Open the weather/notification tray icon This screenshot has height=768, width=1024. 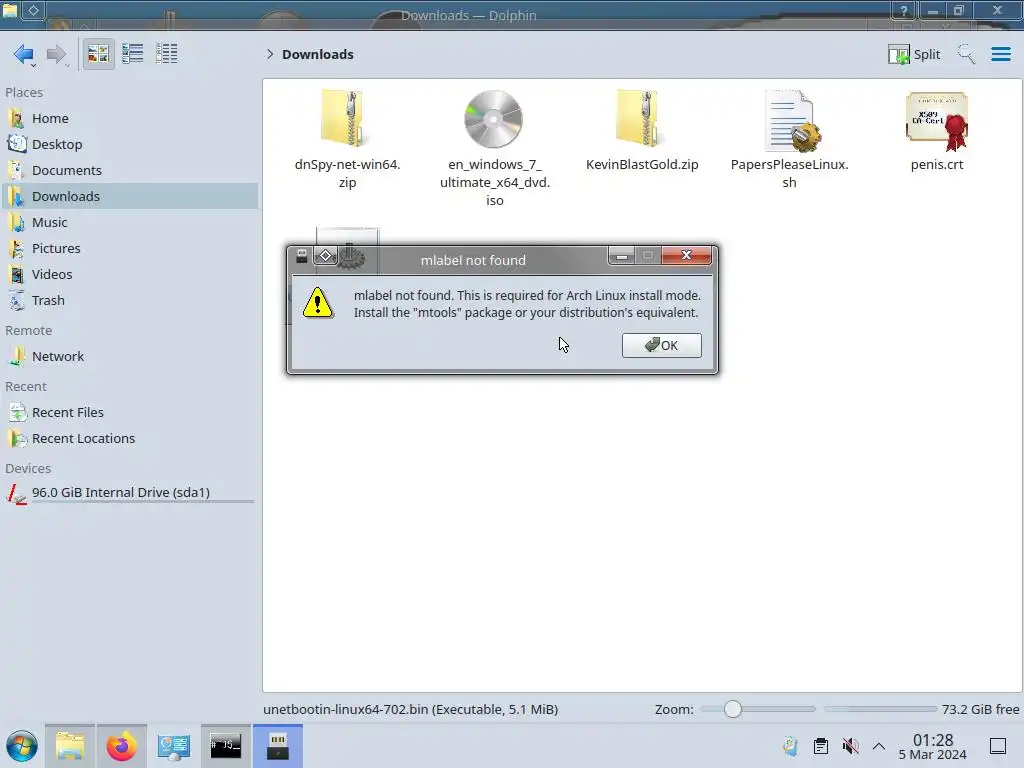click(791, 746)
